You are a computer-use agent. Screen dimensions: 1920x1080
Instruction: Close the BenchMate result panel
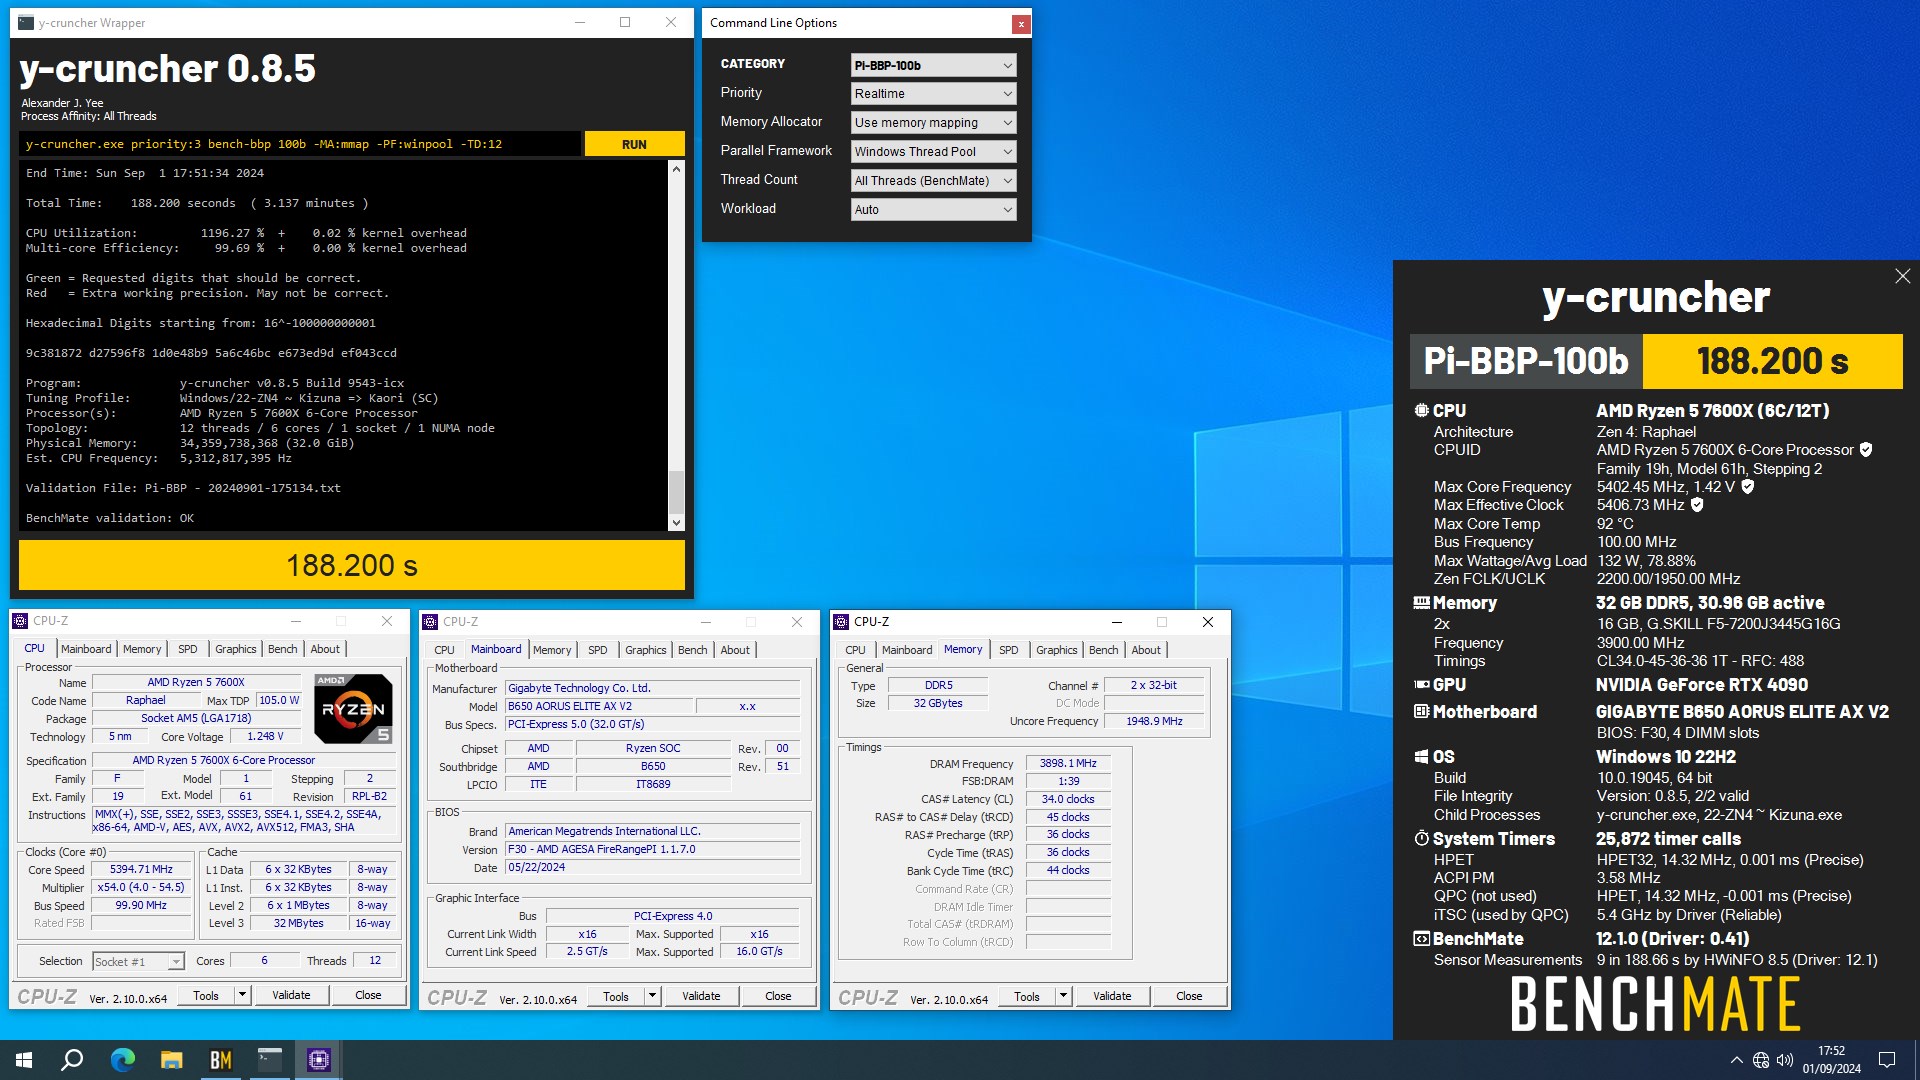tap(1902, 276)
